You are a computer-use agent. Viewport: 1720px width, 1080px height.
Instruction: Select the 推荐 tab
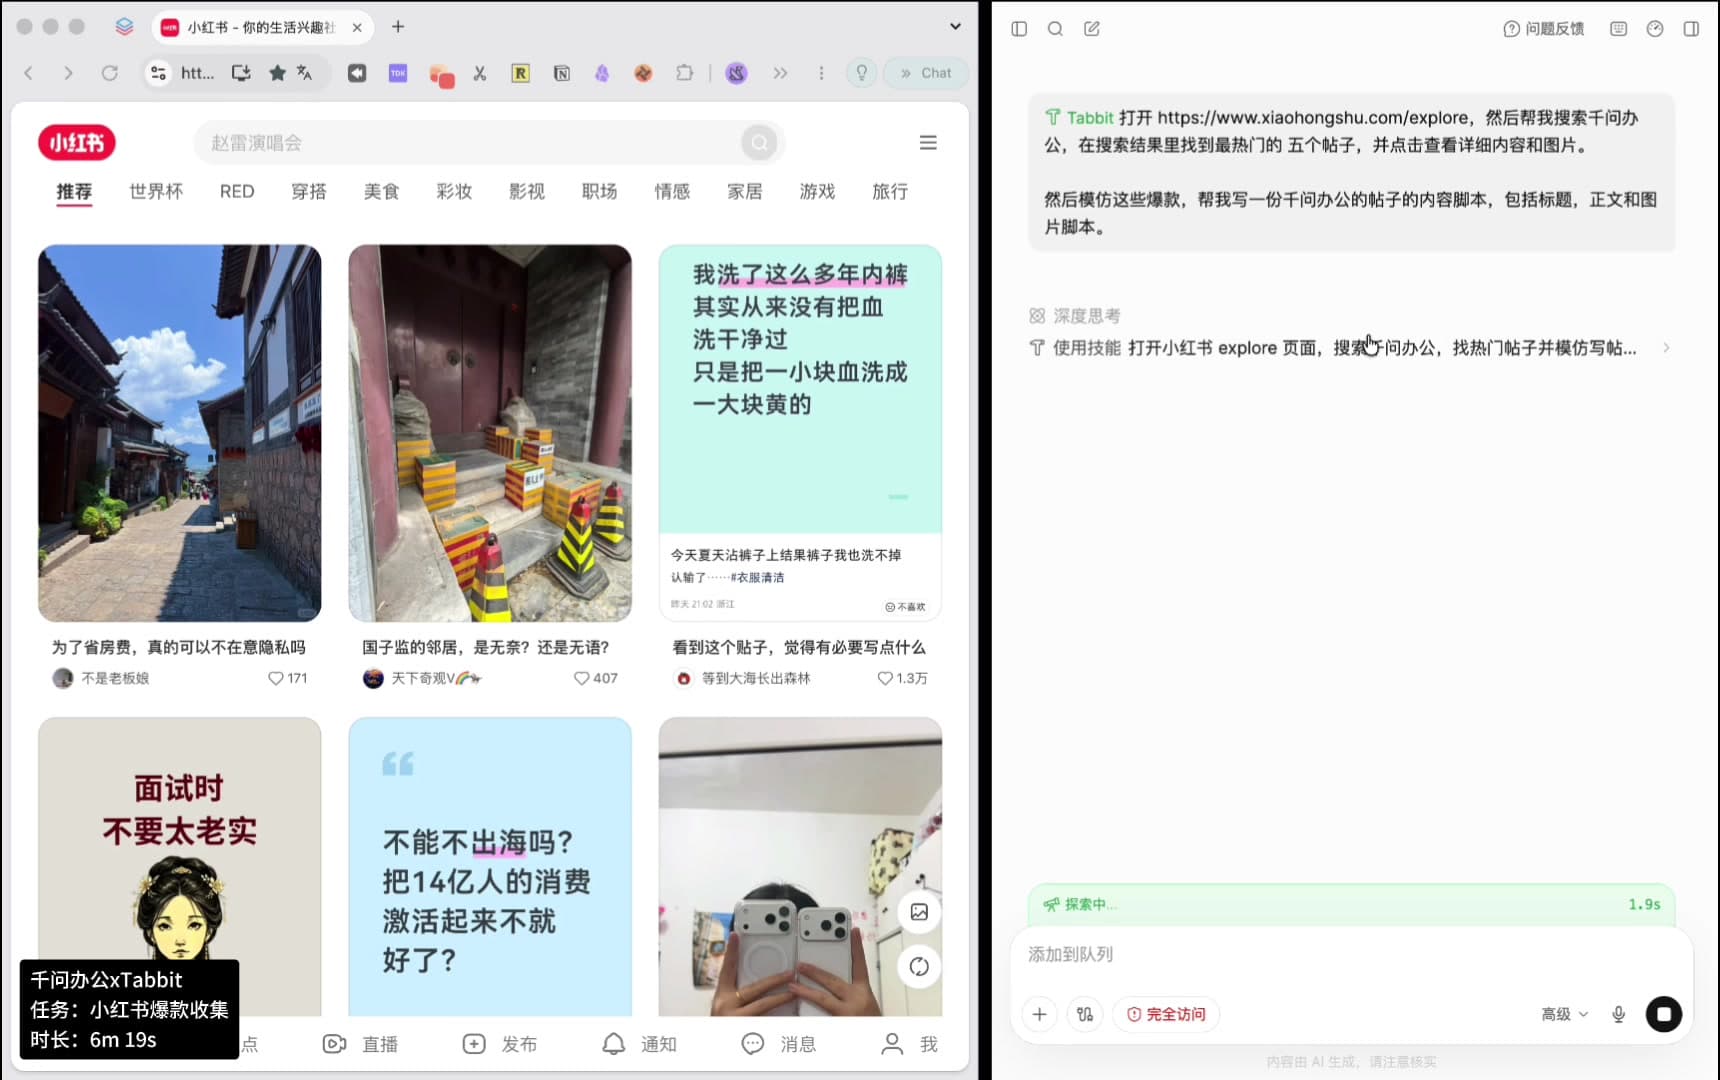click(74, 191)
